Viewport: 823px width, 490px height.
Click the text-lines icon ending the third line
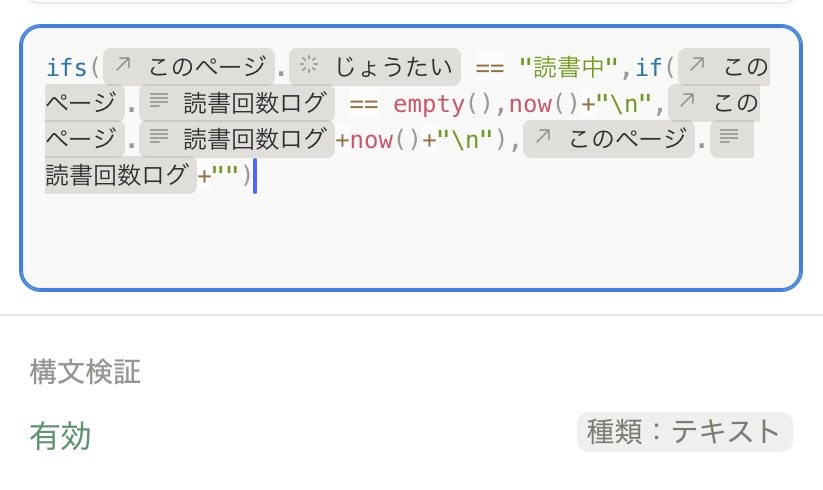point(729,139)
